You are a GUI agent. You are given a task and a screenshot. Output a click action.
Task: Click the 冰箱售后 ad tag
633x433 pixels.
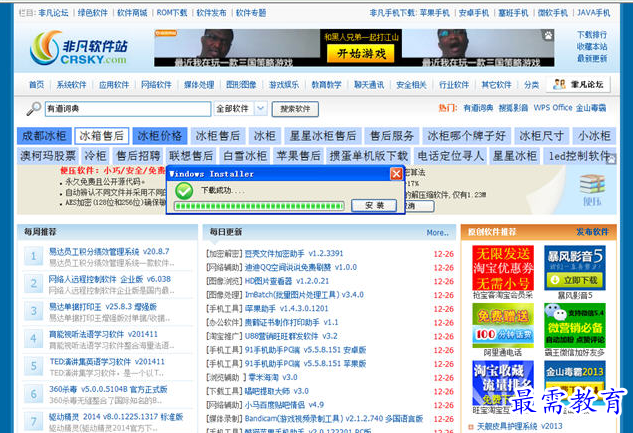pyautogui.click(x=102, y=136)
